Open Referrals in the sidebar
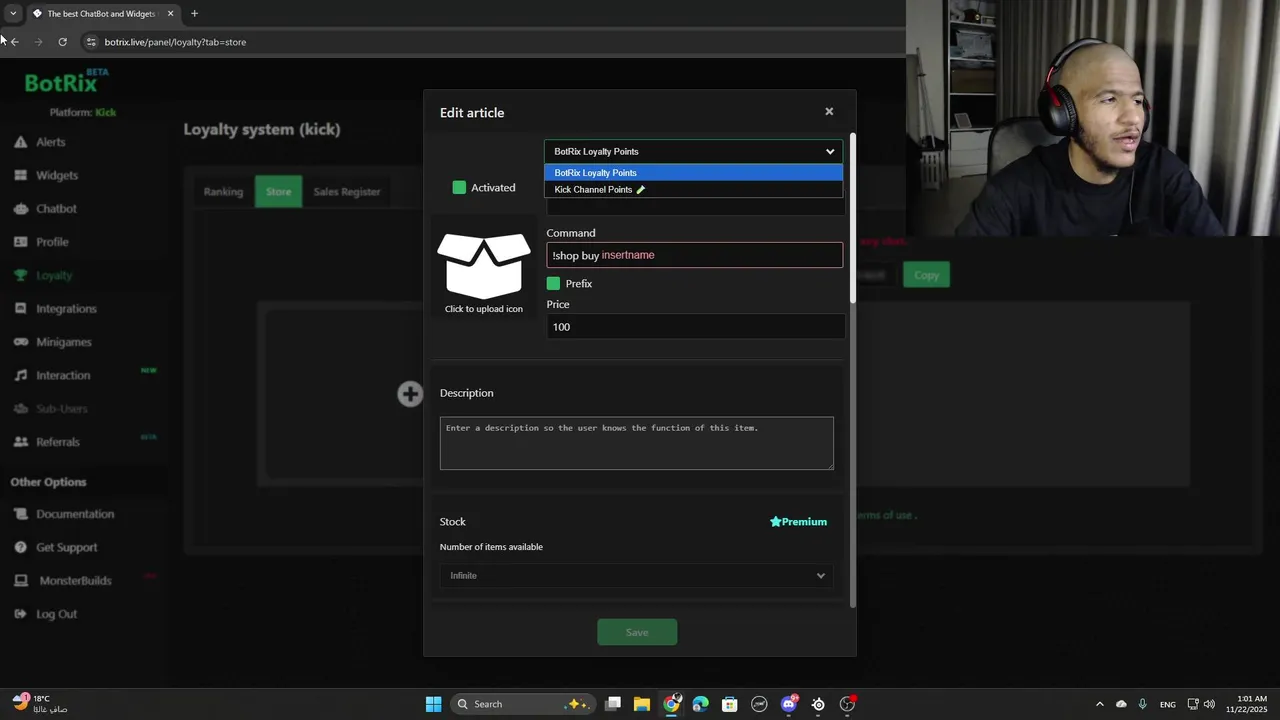This screenshot has height=720, width=1280. tap(57, 441)
